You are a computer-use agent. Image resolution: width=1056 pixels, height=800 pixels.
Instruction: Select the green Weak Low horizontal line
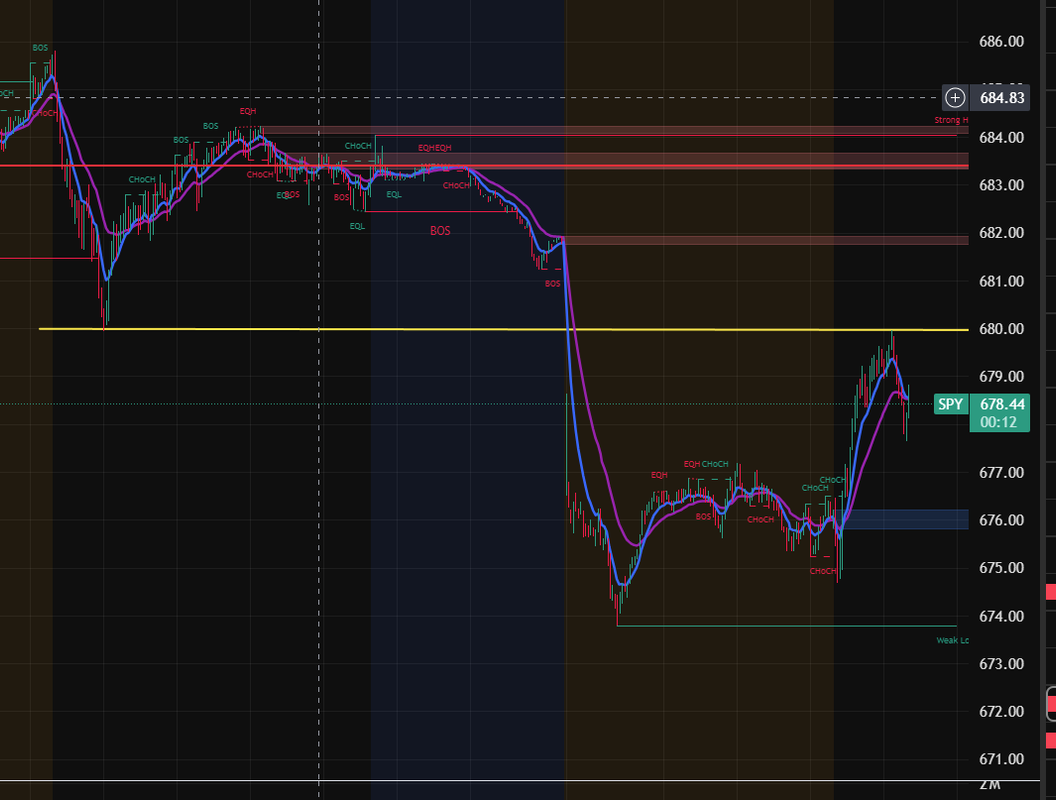787,626
